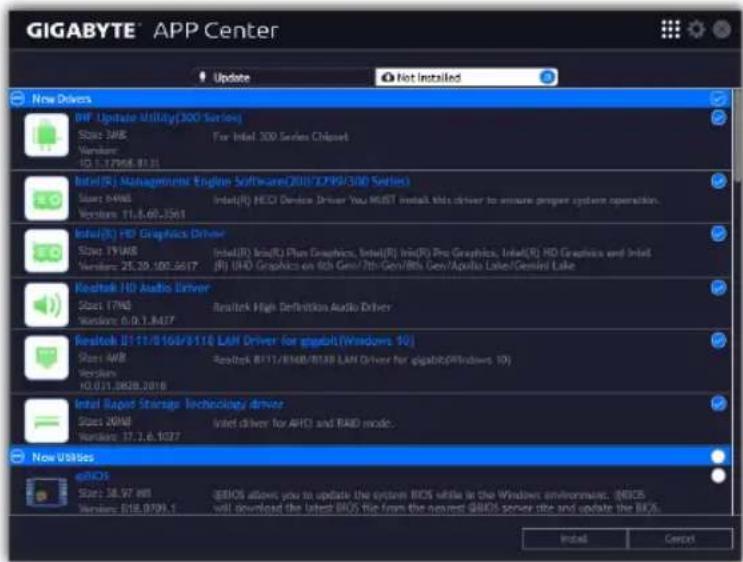Click the Cancel button

tap(680, 539)
